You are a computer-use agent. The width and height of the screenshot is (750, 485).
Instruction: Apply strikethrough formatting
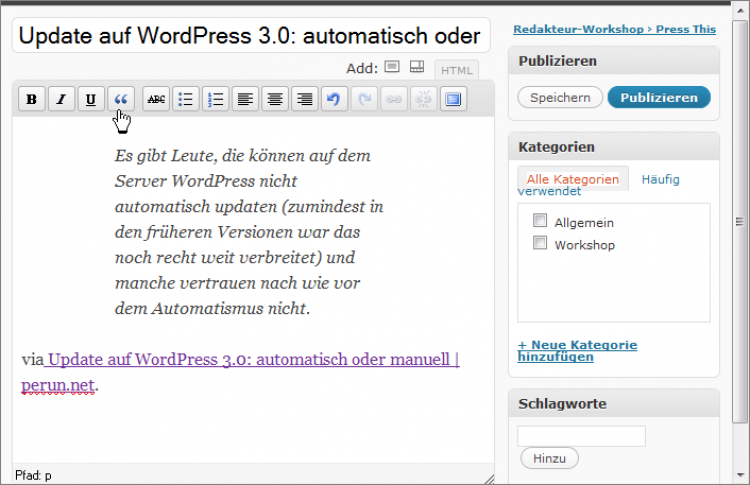[156, 99]
